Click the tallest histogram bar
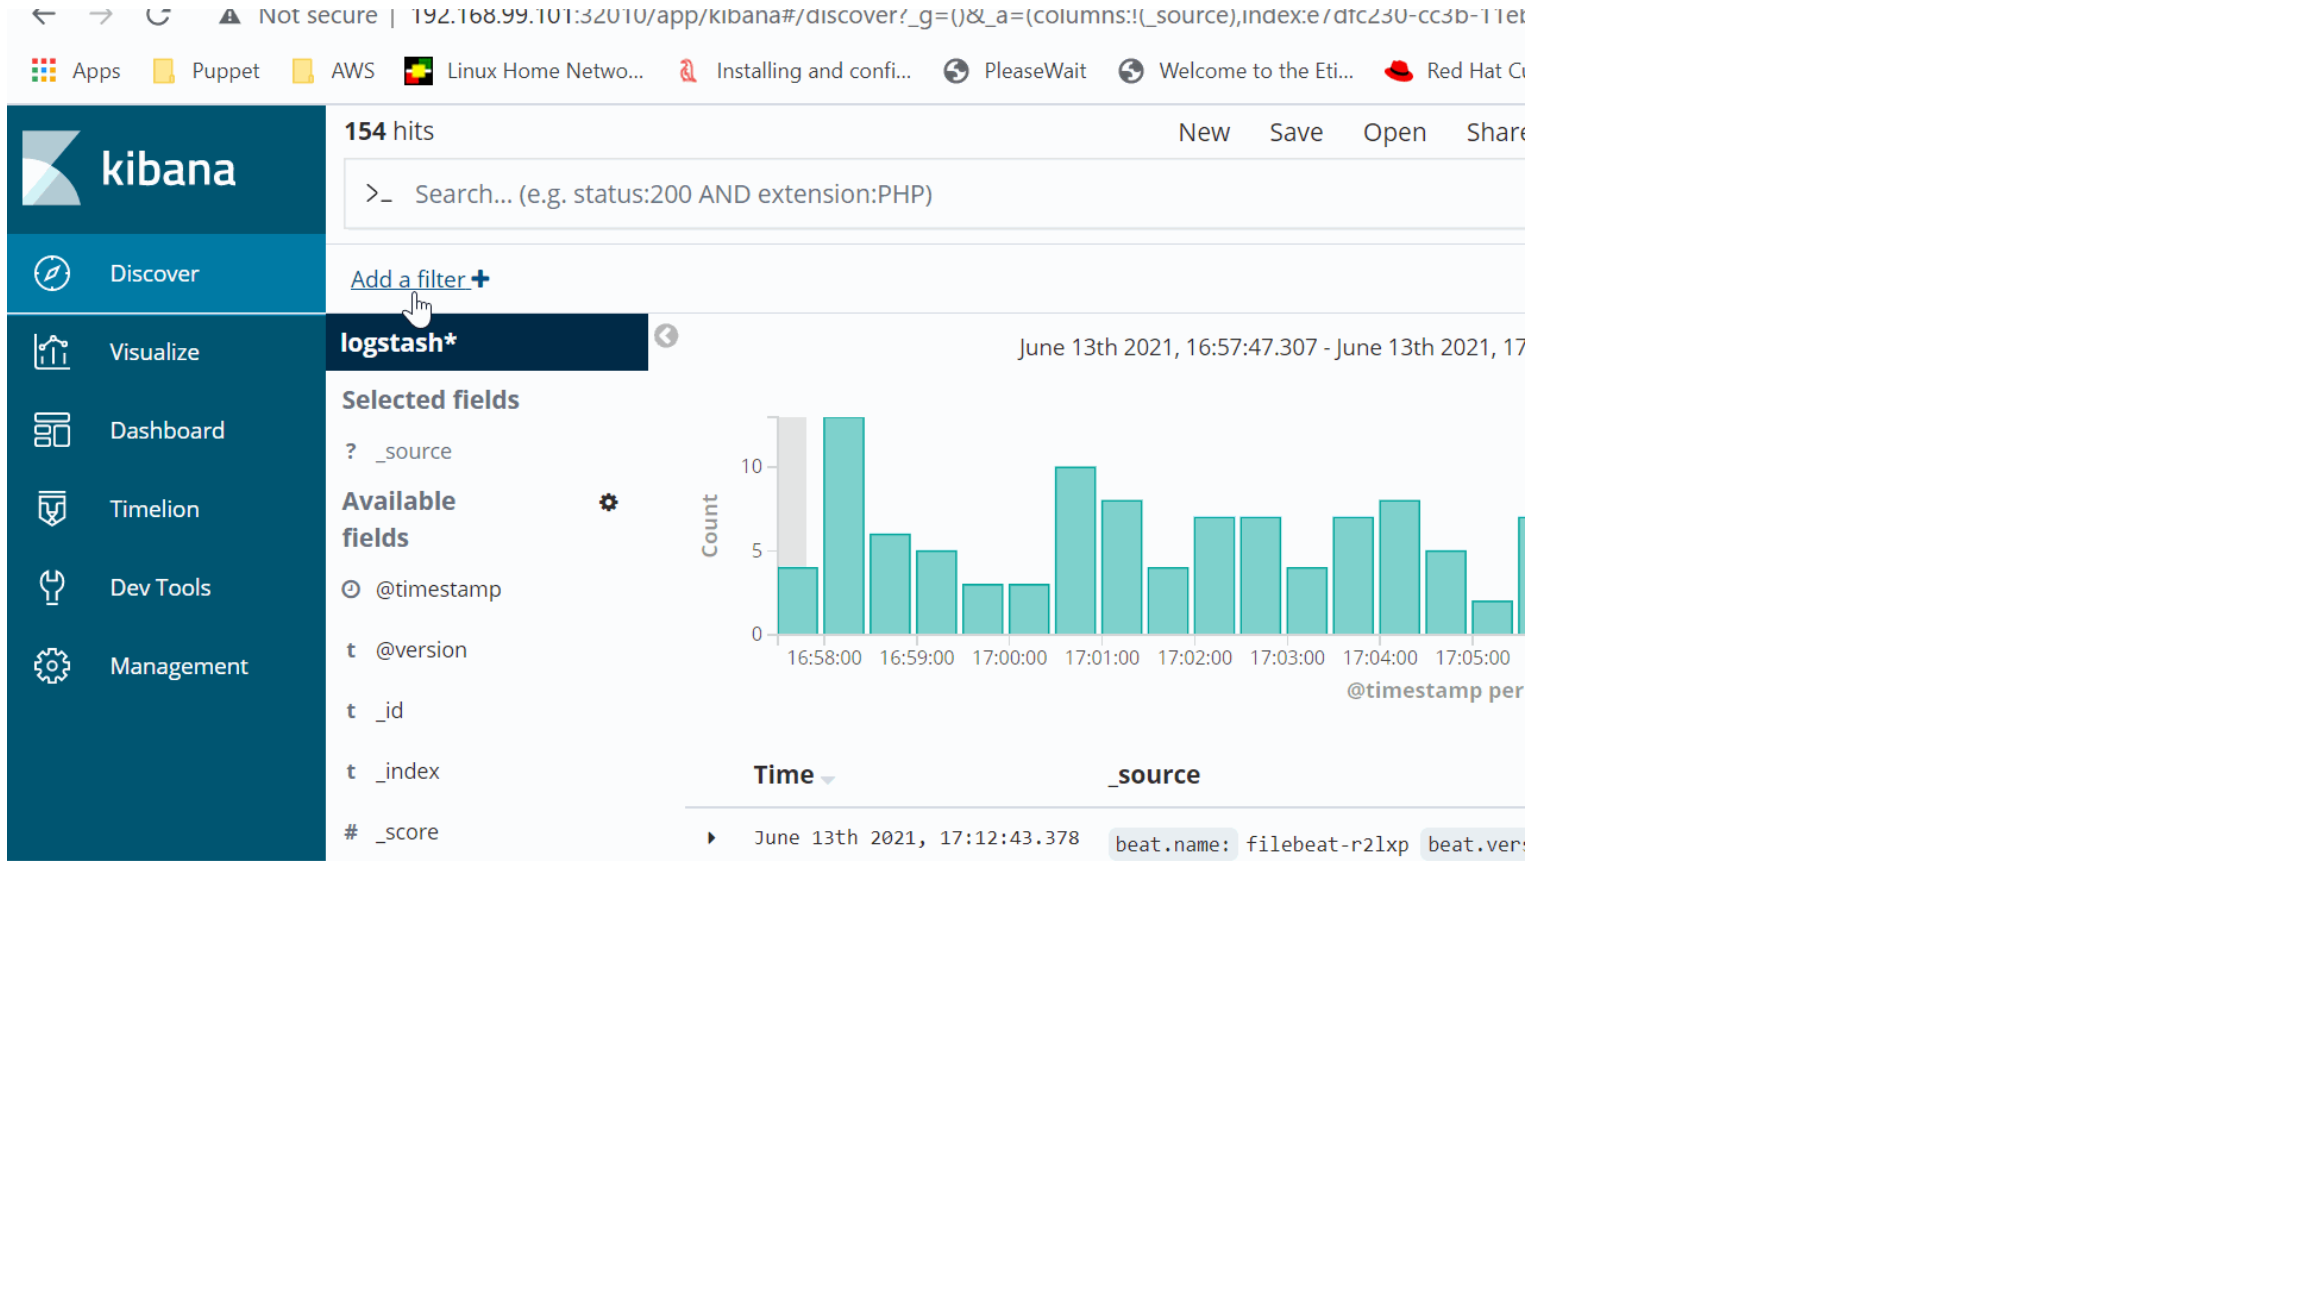2310x1296 pixels. [843, 526]
